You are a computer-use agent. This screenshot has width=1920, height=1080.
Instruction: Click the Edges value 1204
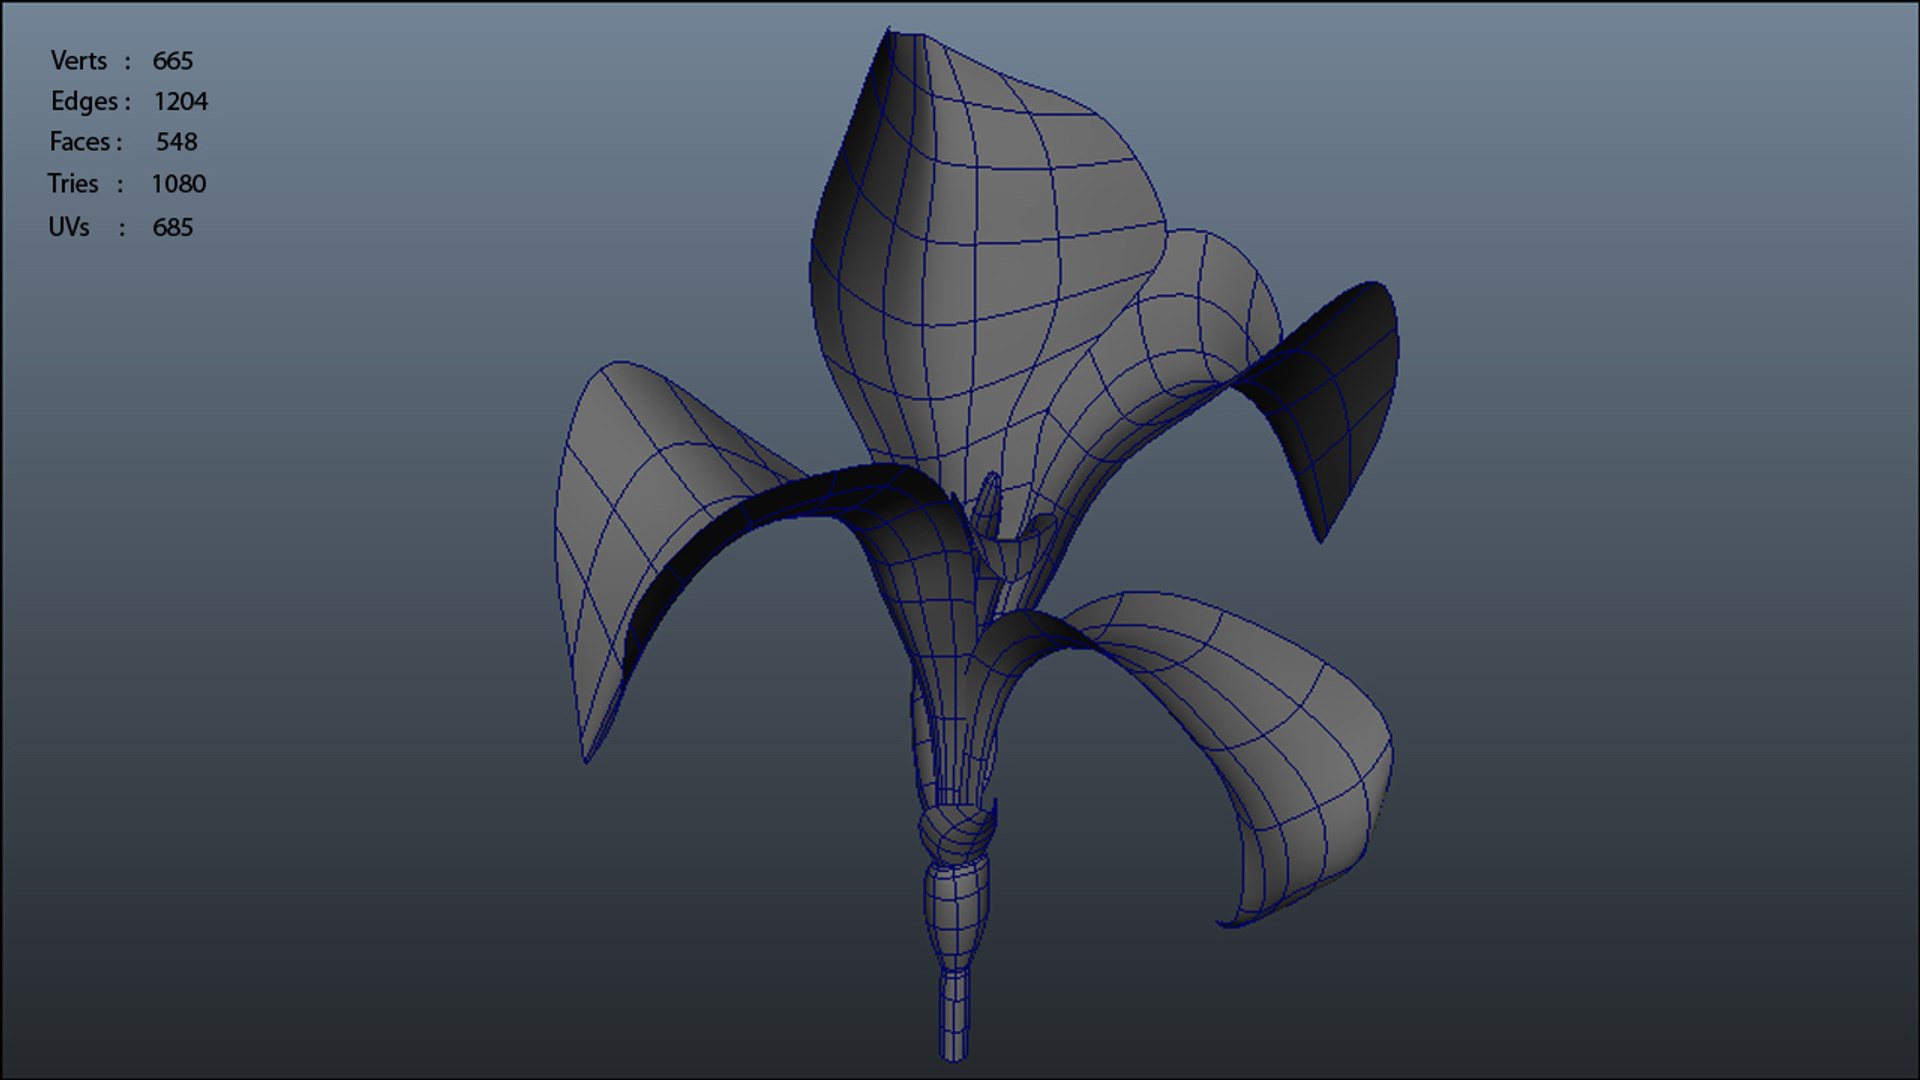click(180, 102)
